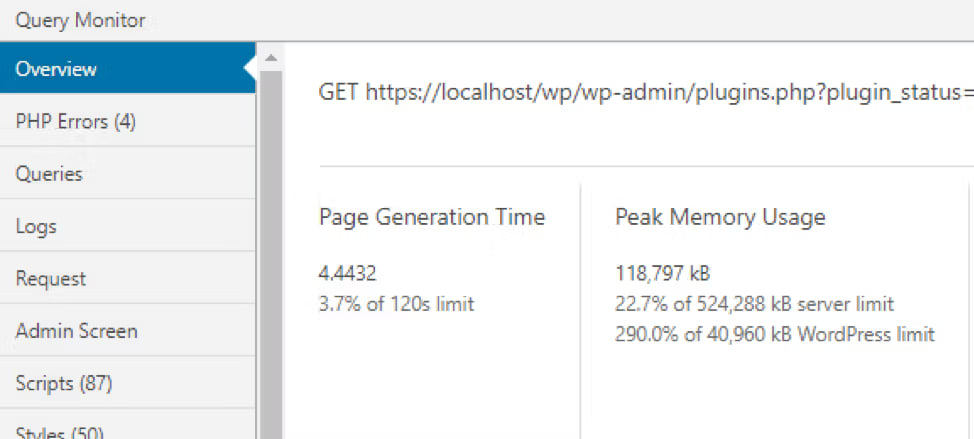
Task: Click the Query Monitor title
Action: [80, 20]
